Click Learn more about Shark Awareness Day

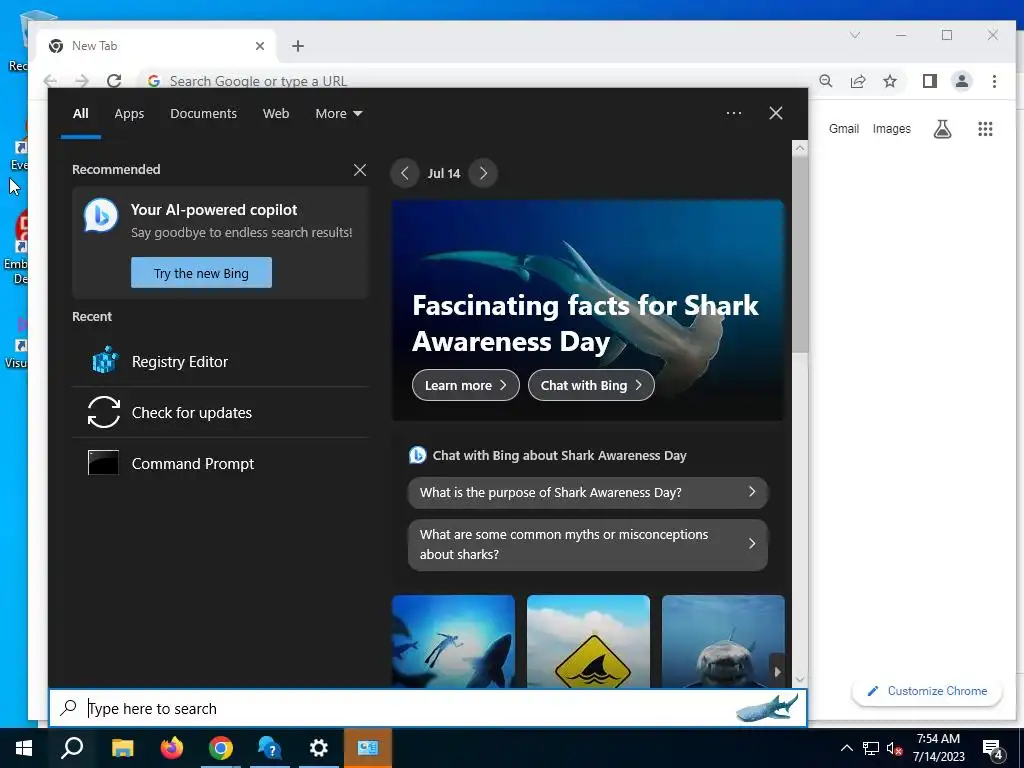pos(466,385)
